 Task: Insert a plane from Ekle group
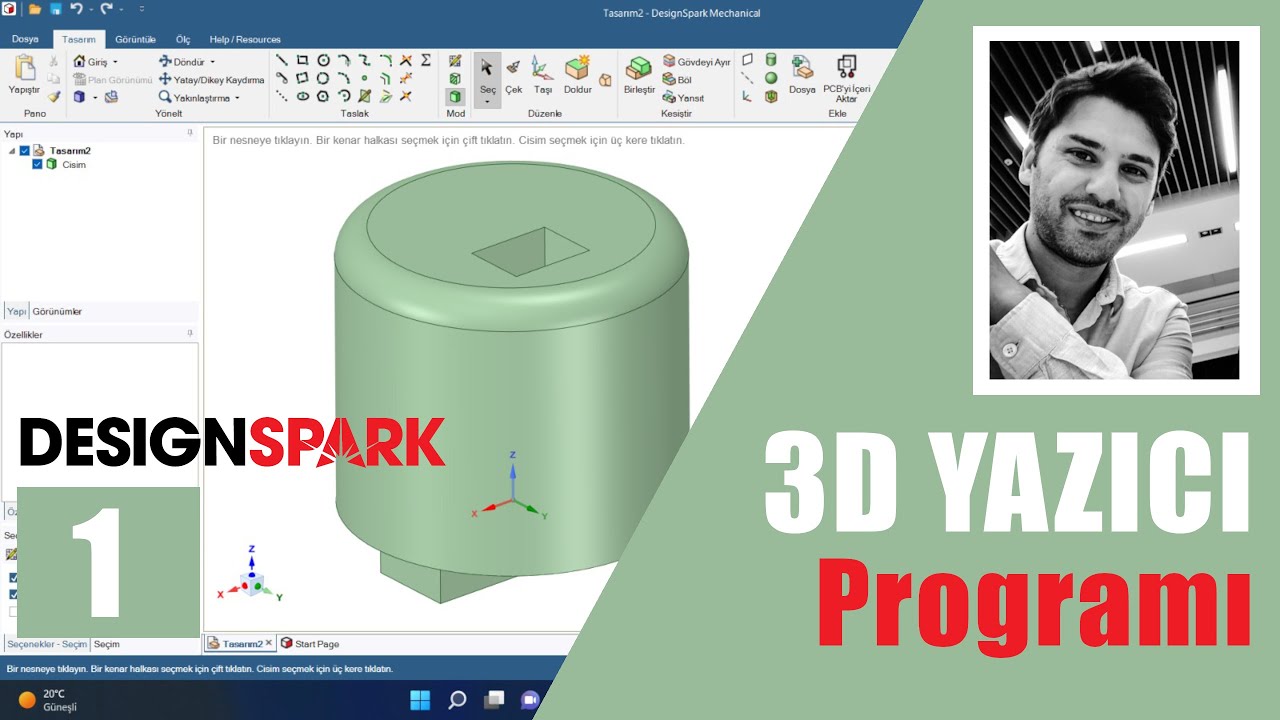pos(747,60)
